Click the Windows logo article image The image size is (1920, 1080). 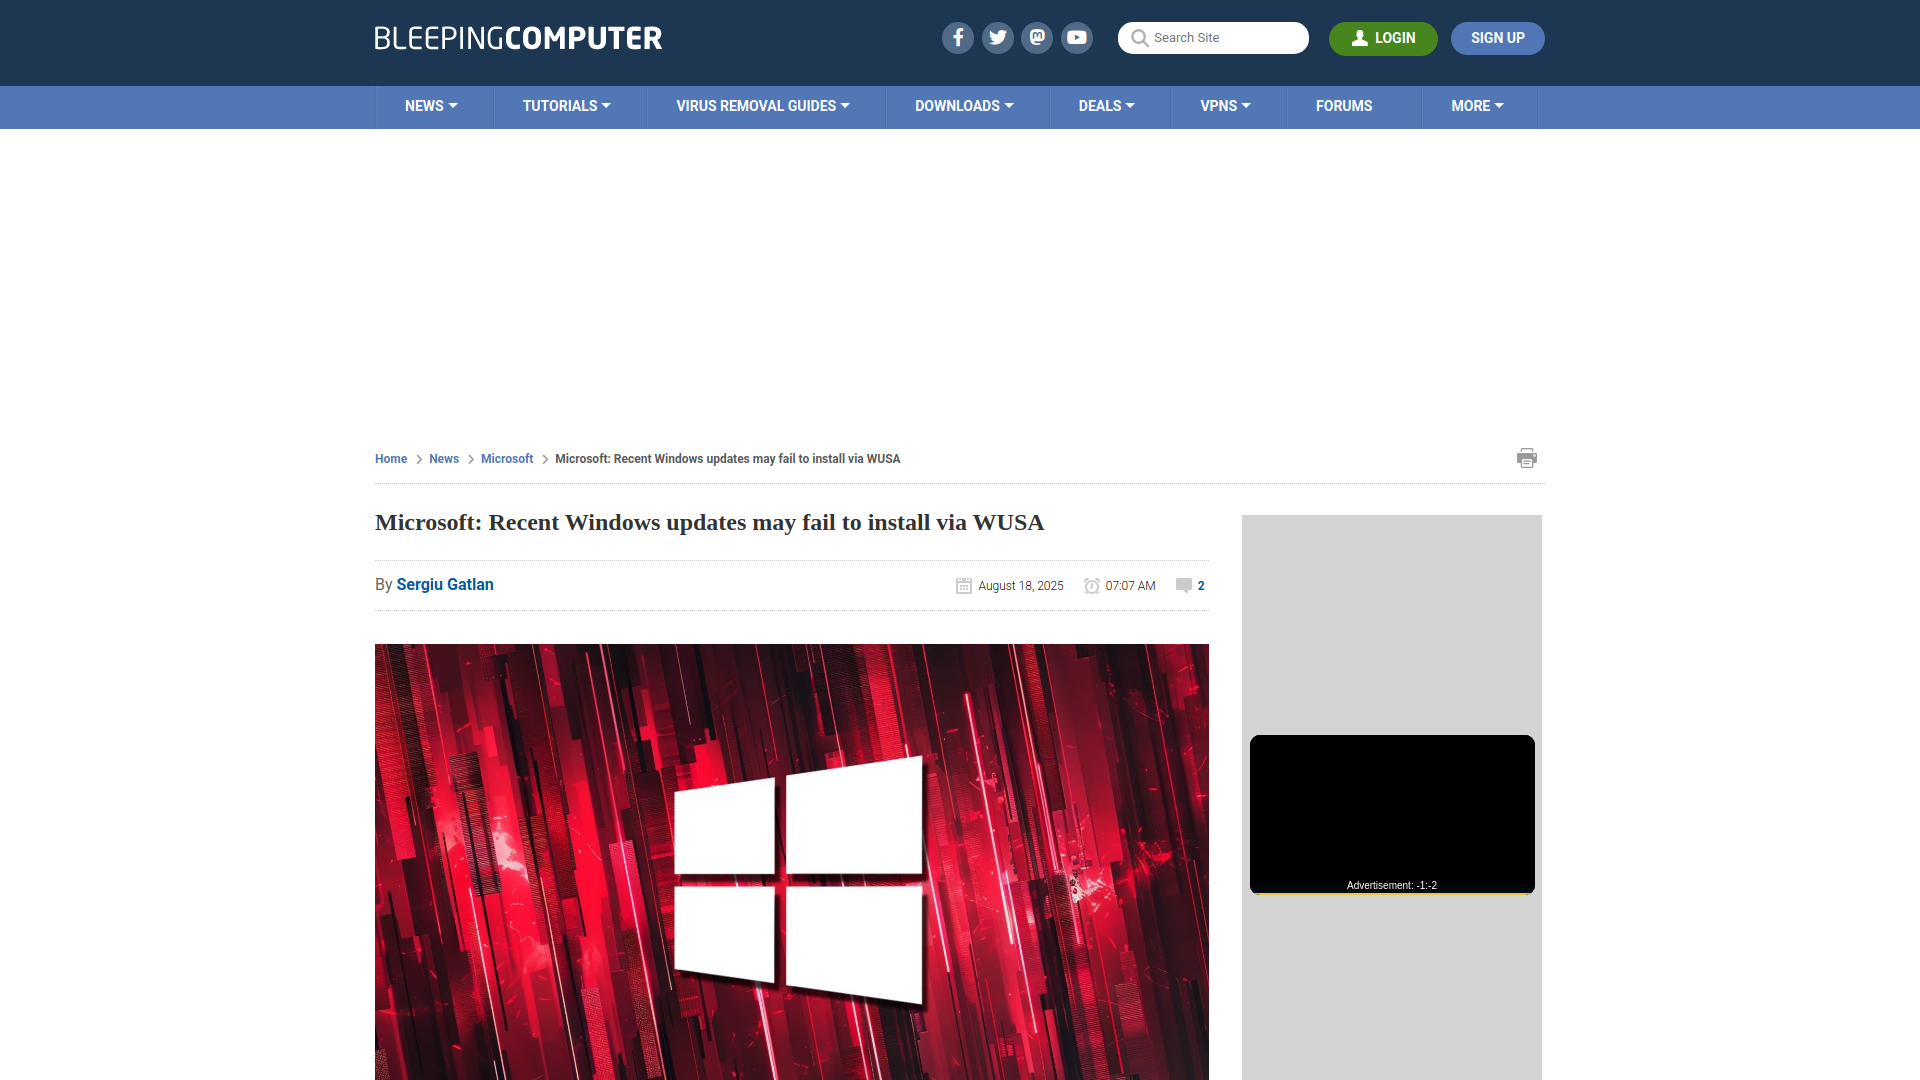click(x=792, y=861)
